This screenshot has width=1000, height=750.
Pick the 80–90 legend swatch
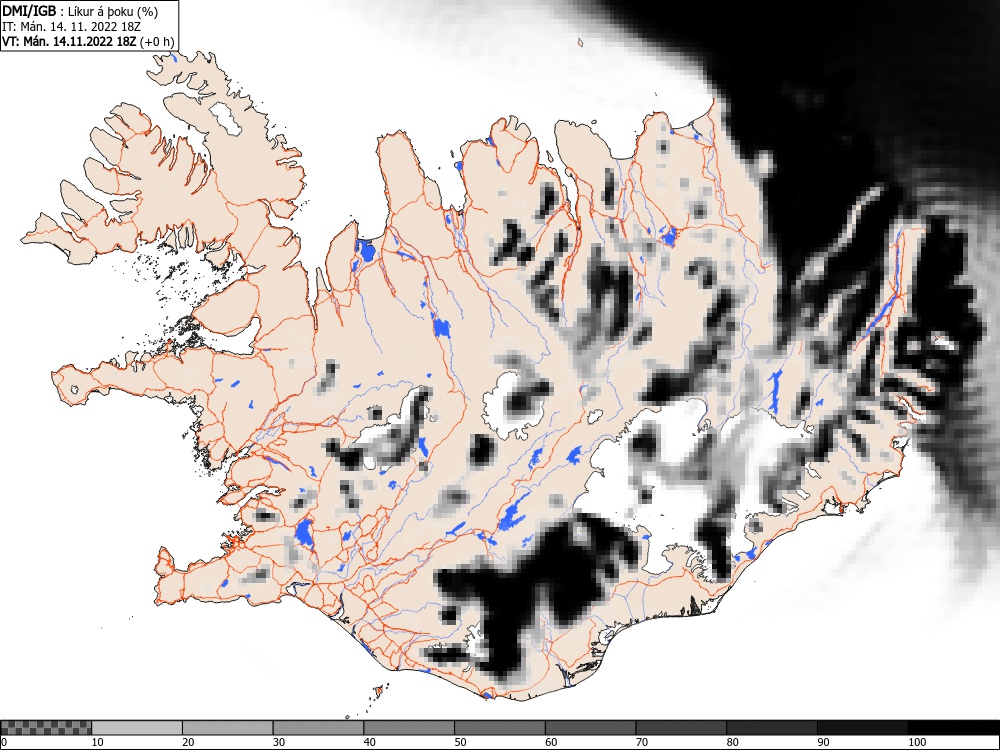pyautogui.click(x=771, y=728)
